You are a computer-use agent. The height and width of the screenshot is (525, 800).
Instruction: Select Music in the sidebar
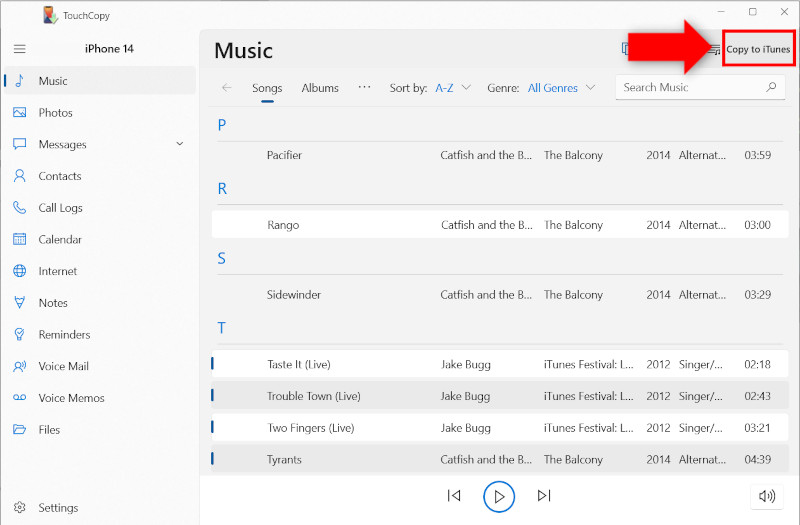[100, 81]
